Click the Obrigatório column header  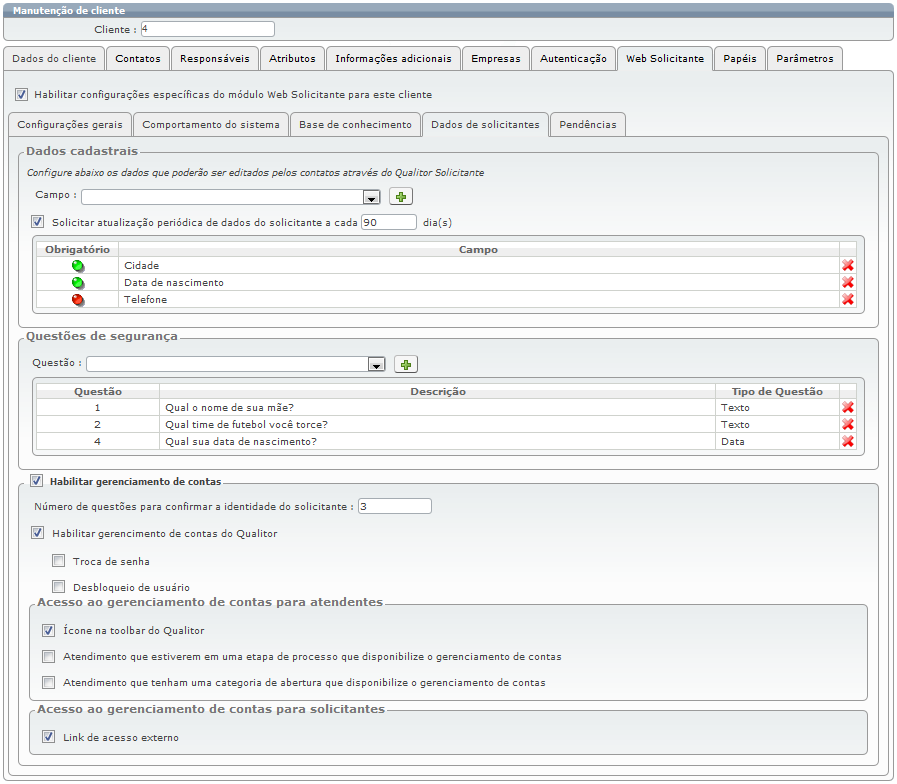77,250
